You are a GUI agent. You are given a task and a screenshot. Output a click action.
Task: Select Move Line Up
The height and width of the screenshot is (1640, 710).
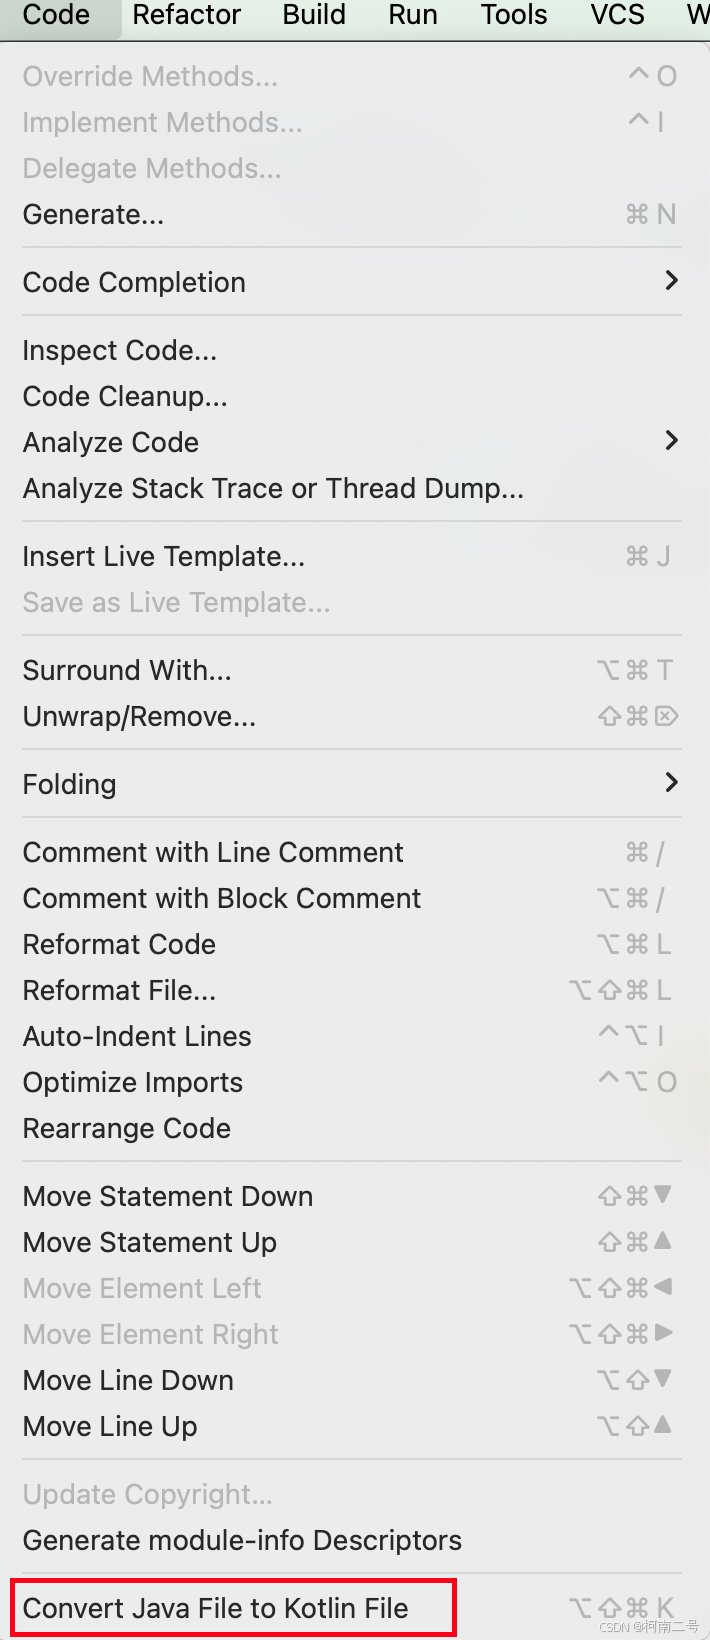click(x=109, y=1426)
